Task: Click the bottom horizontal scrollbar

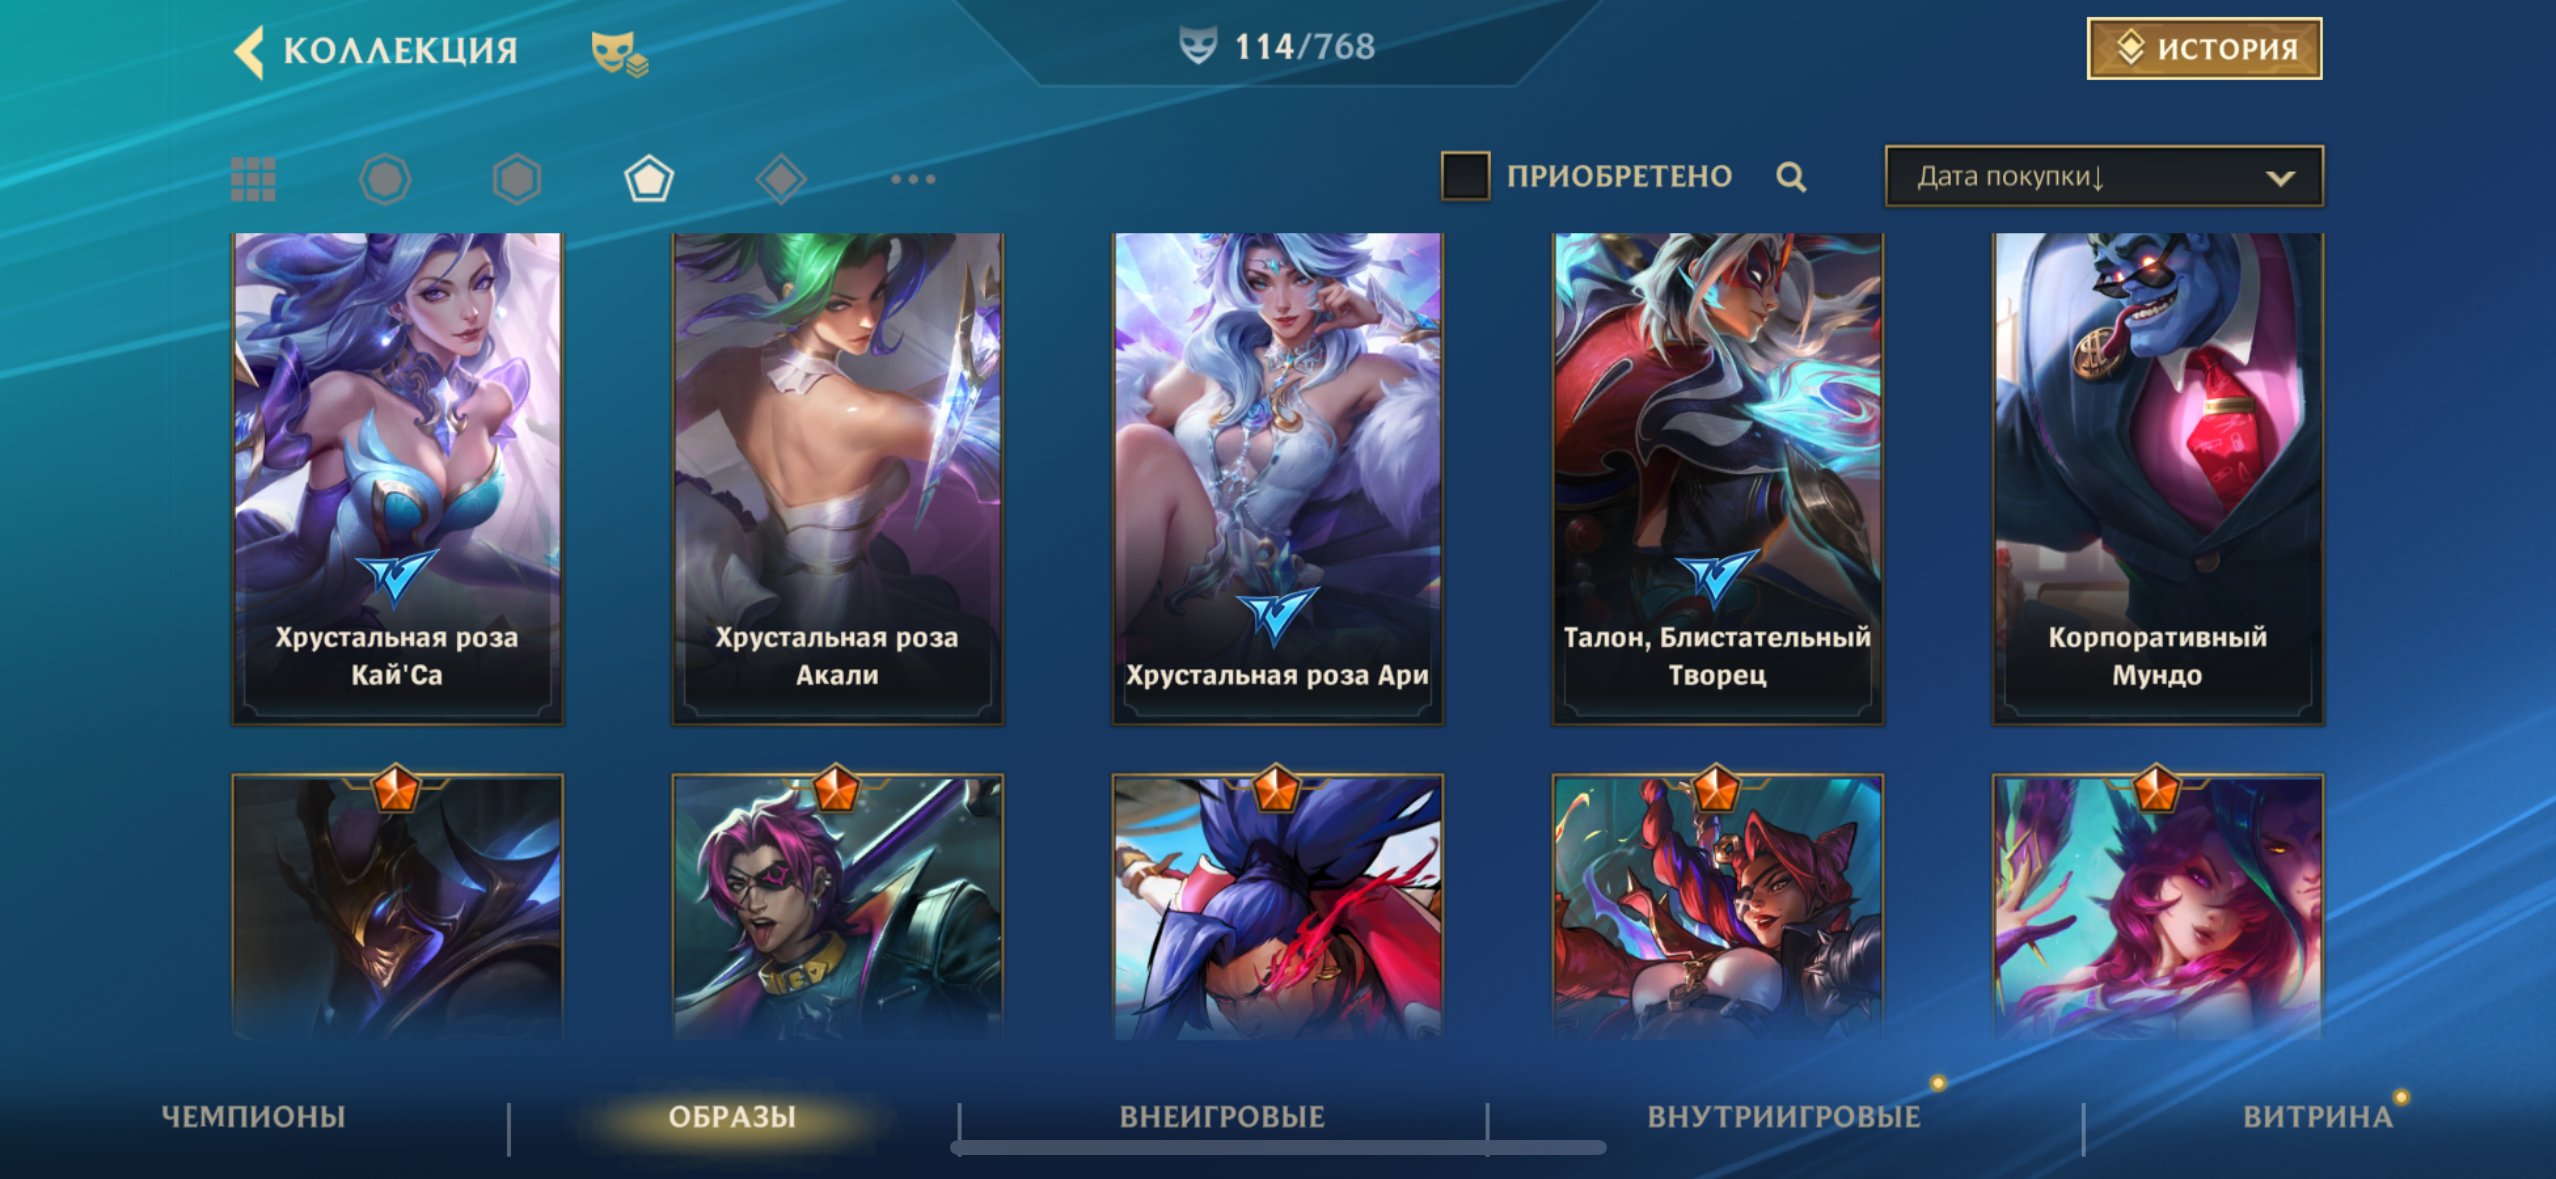Action: point(1279,1148)
